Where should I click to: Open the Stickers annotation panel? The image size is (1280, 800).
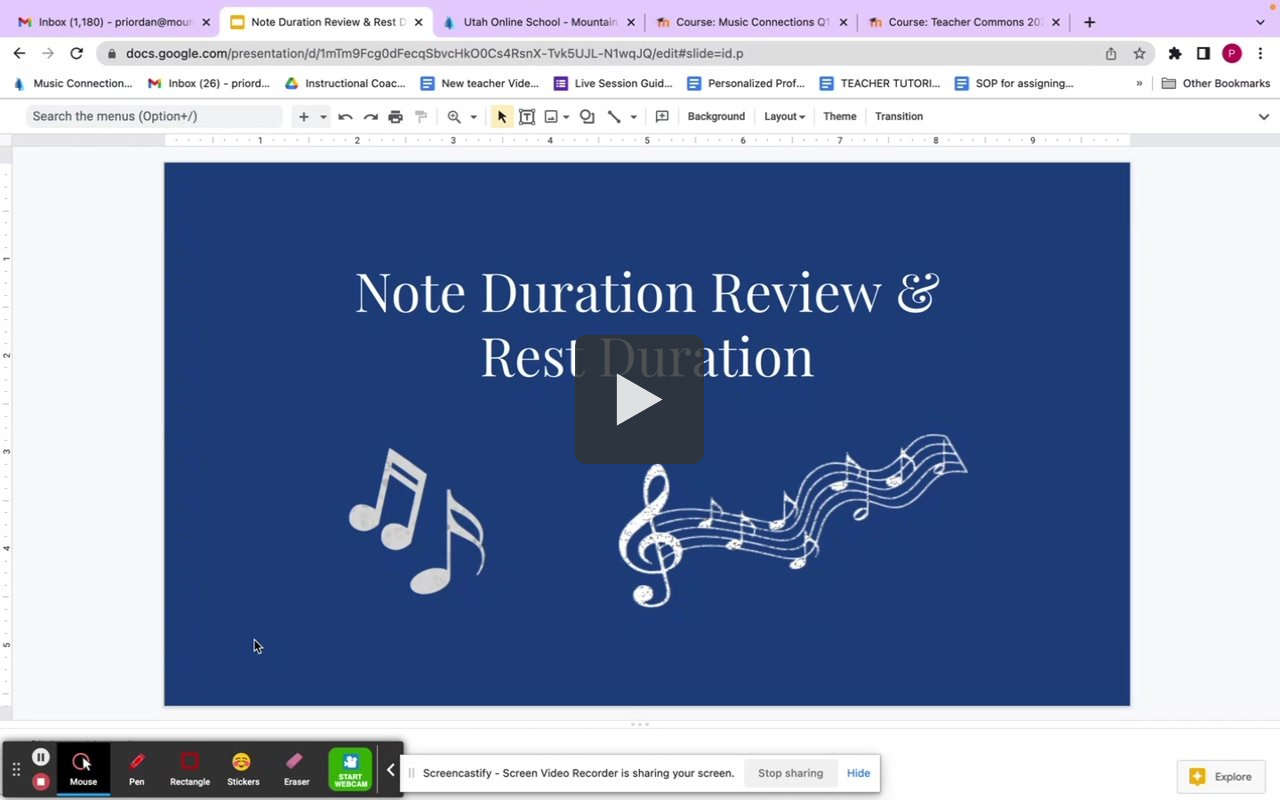pos(242,765)
